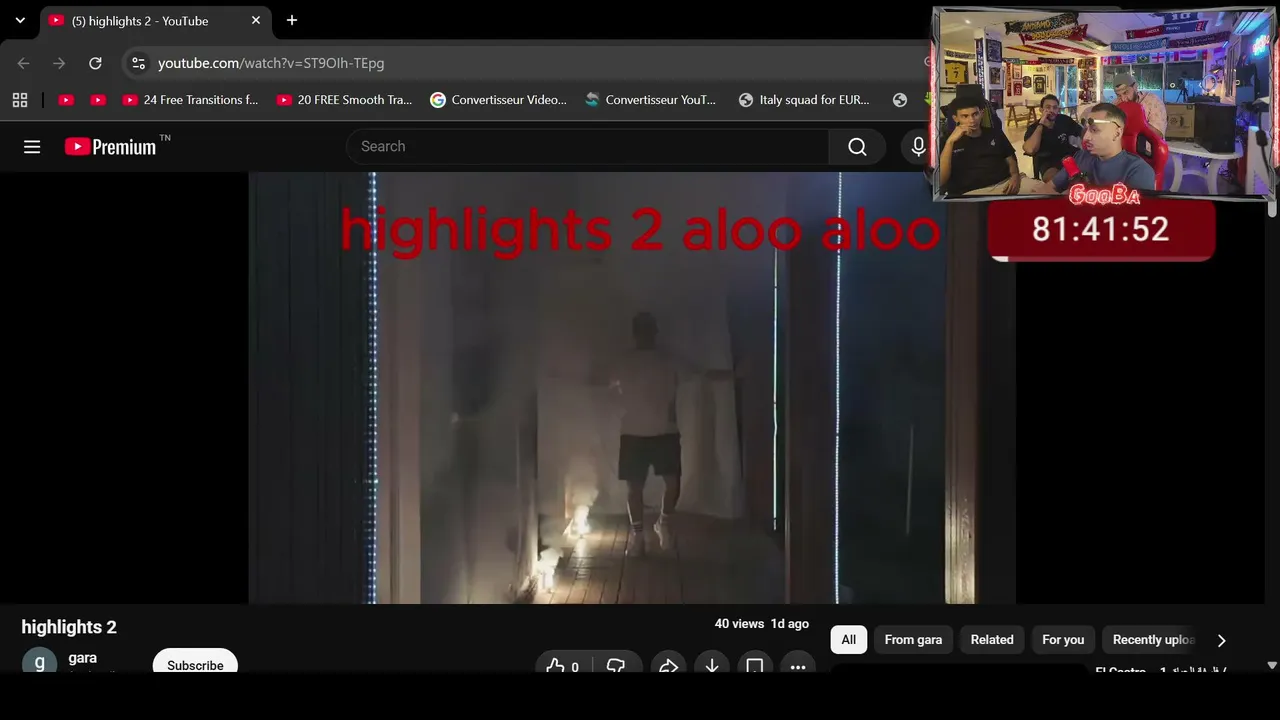The image size is (1280, 720).
Task: Select the For you filter chip
Action: coord(1063,640)
